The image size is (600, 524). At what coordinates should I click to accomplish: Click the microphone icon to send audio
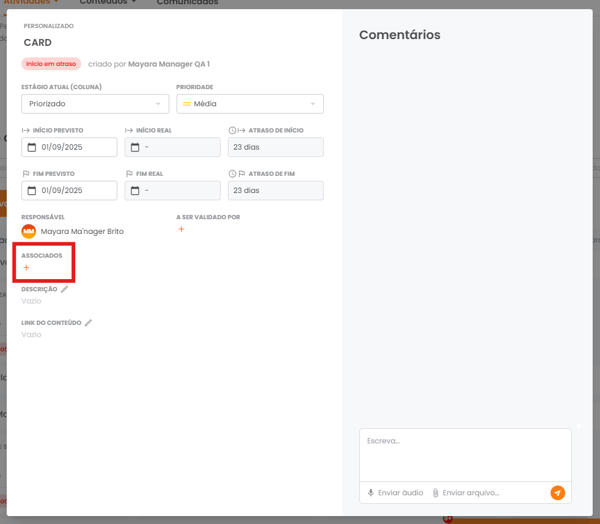coord(371,493)
